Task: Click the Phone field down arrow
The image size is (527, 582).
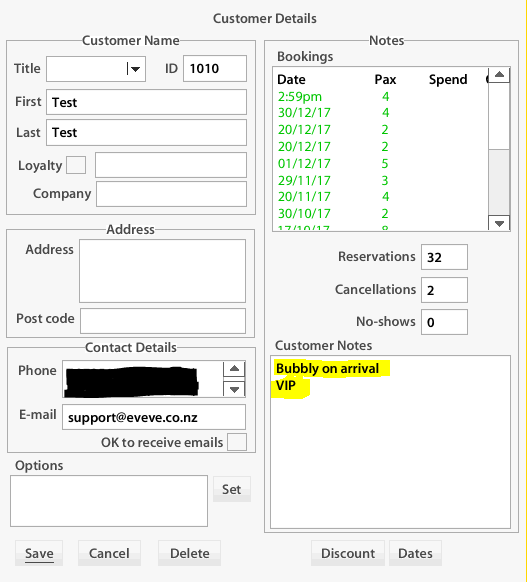Action: (x=234, y=389)
